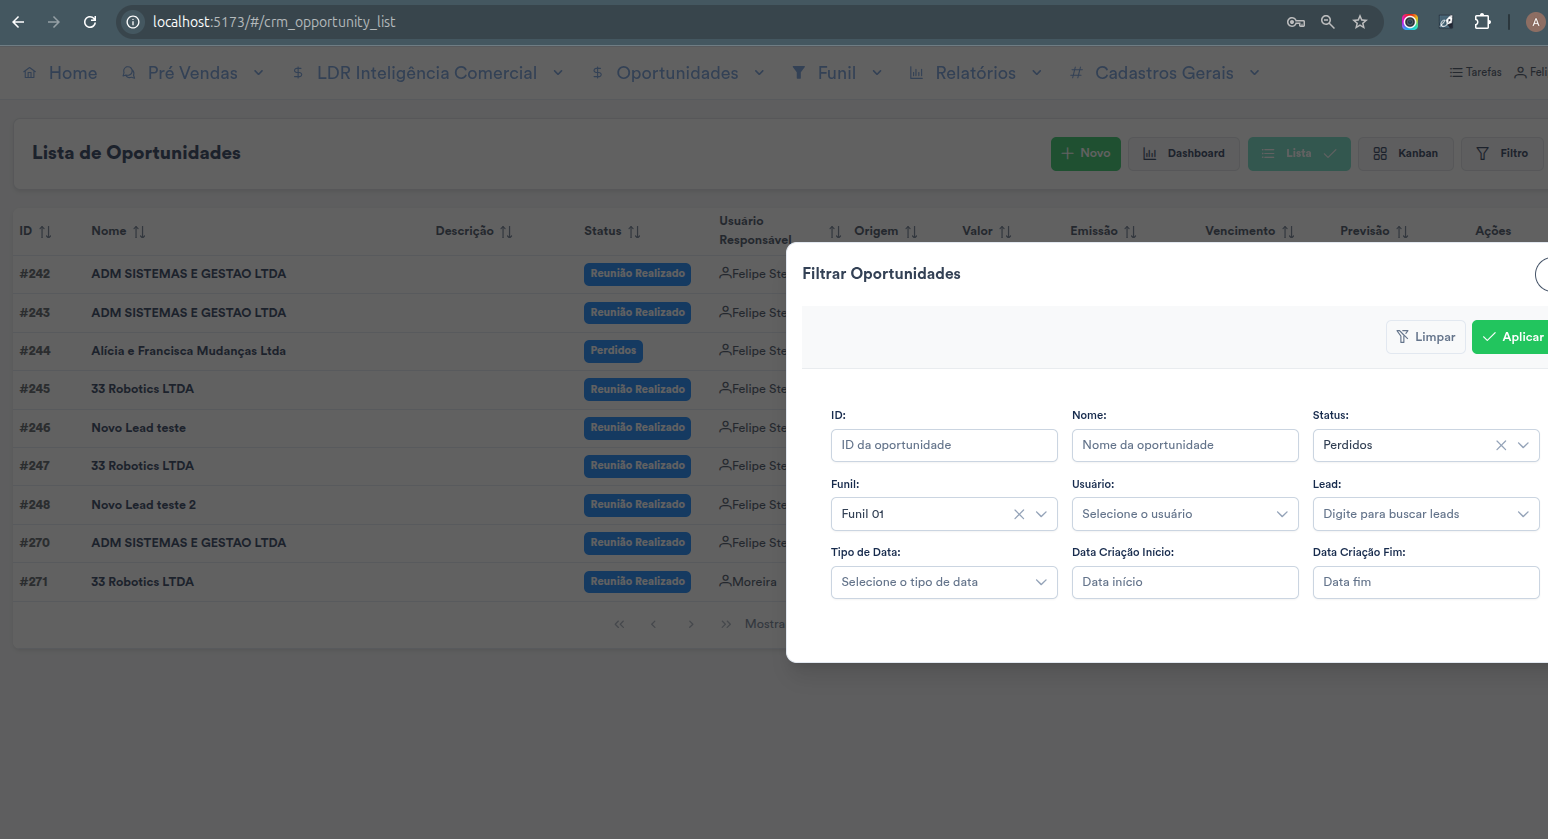Click Aplicar to apply filters
The height and width of the screenshot is (839, 1548).
[x=1512, y=337]
